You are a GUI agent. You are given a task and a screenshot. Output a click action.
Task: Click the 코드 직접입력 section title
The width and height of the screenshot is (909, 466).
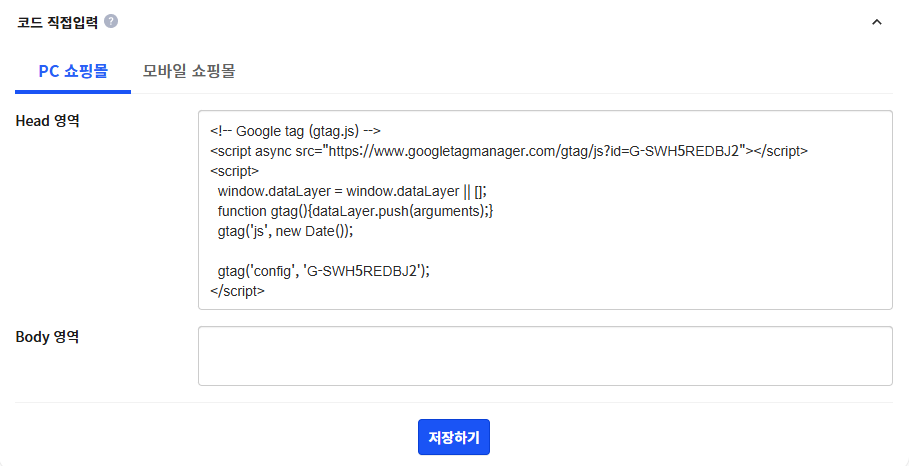(57, 21)
